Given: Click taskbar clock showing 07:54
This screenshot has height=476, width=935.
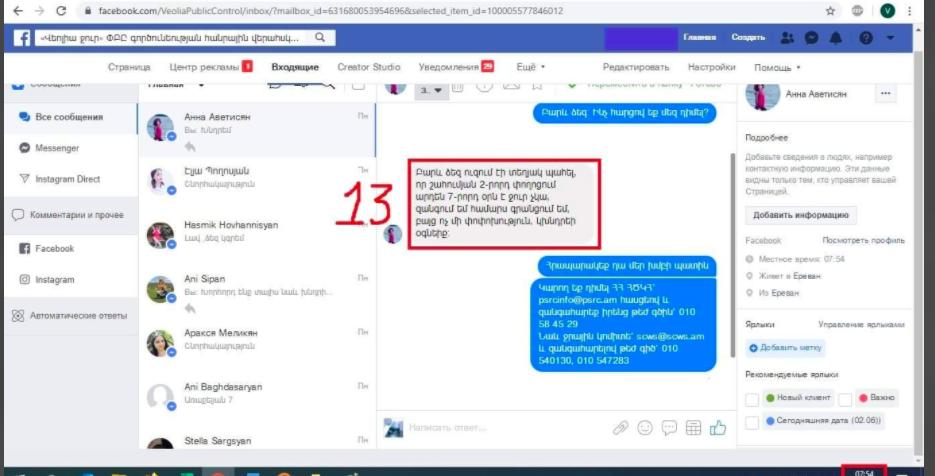Looking at the screenshot, I should [x=864, y=472].
